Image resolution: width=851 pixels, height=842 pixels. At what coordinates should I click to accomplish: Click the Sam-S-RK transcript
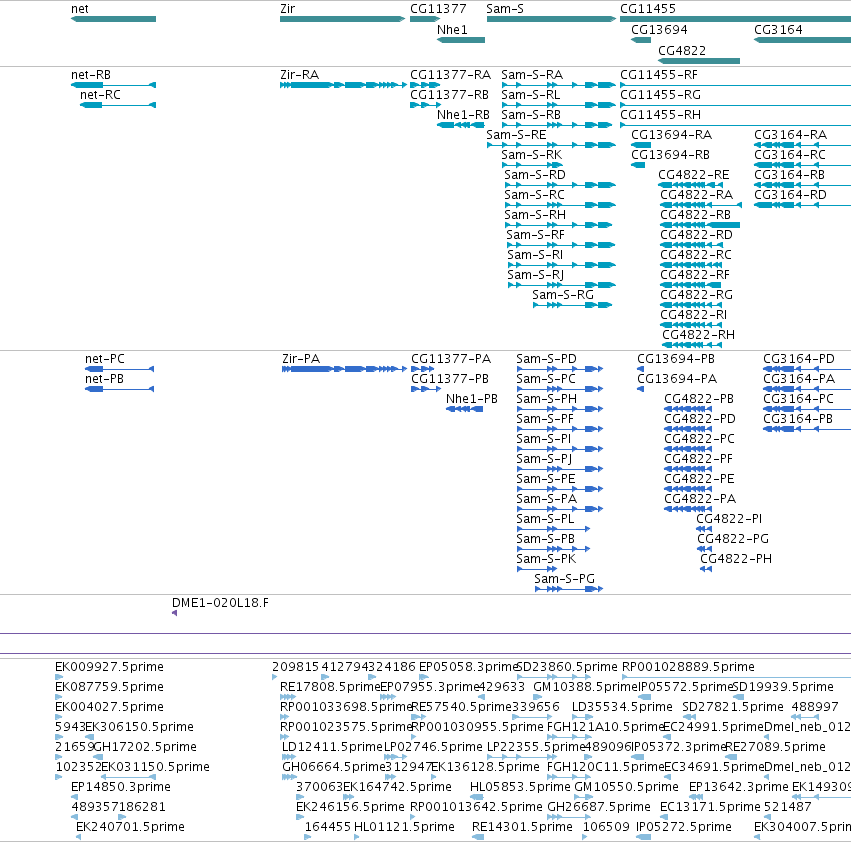pos(532,165)
